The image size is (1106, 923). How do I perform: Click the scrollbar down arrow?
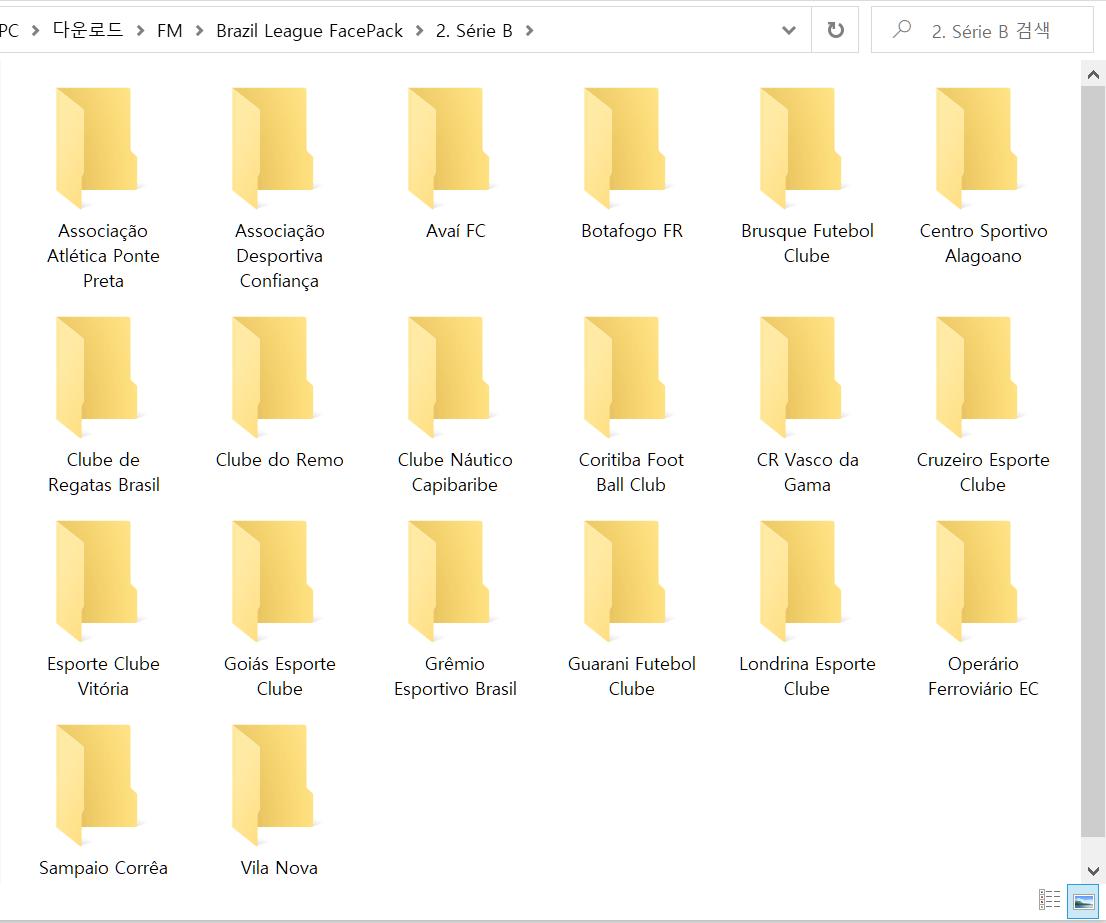[x=1093, y=871]
